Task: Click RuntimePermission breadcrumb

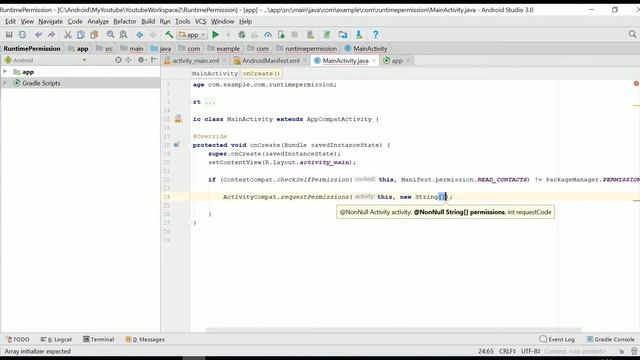Action: click(x=32, y=49)
